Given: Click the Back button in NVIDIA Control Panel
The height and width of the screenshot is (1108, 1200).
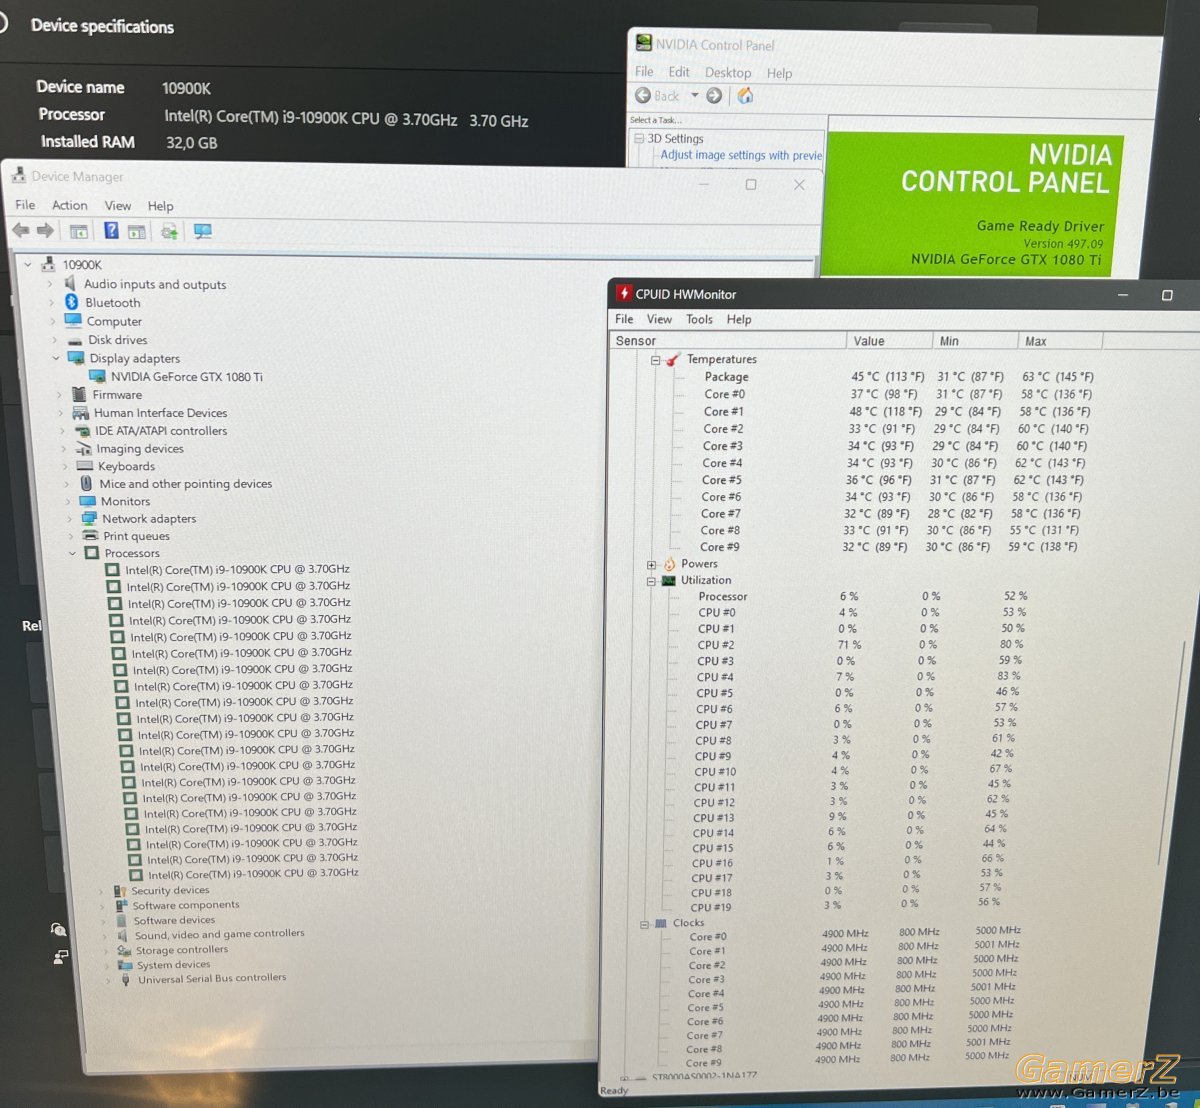Looking at the screenshot, I should pyautogui.click(x=657, y=96).
